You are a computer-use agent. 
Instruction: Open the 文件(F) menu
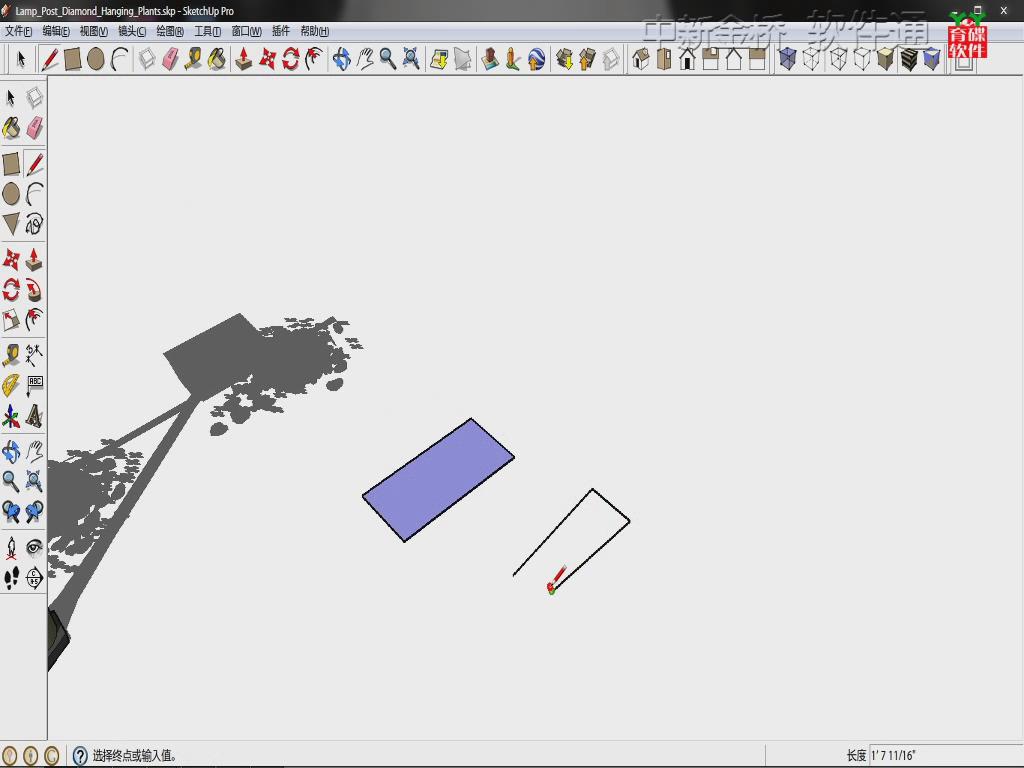[18, 31]
